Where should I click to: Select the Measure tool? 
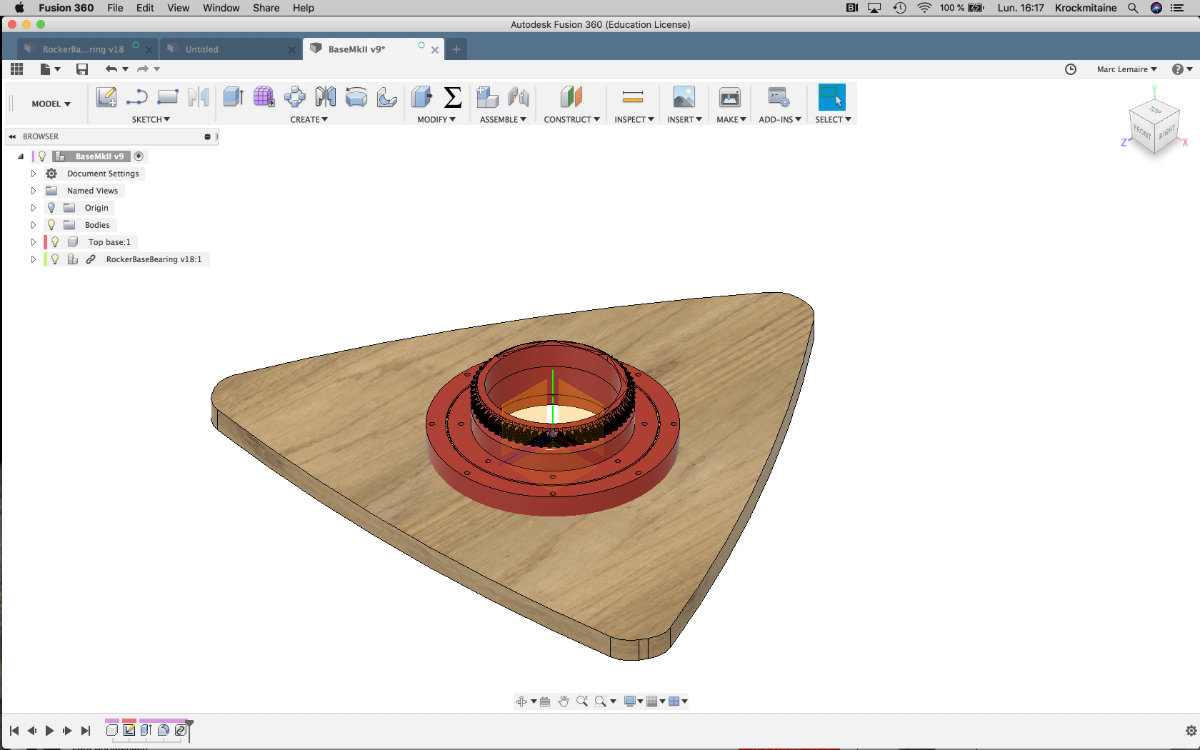(632, 97)
